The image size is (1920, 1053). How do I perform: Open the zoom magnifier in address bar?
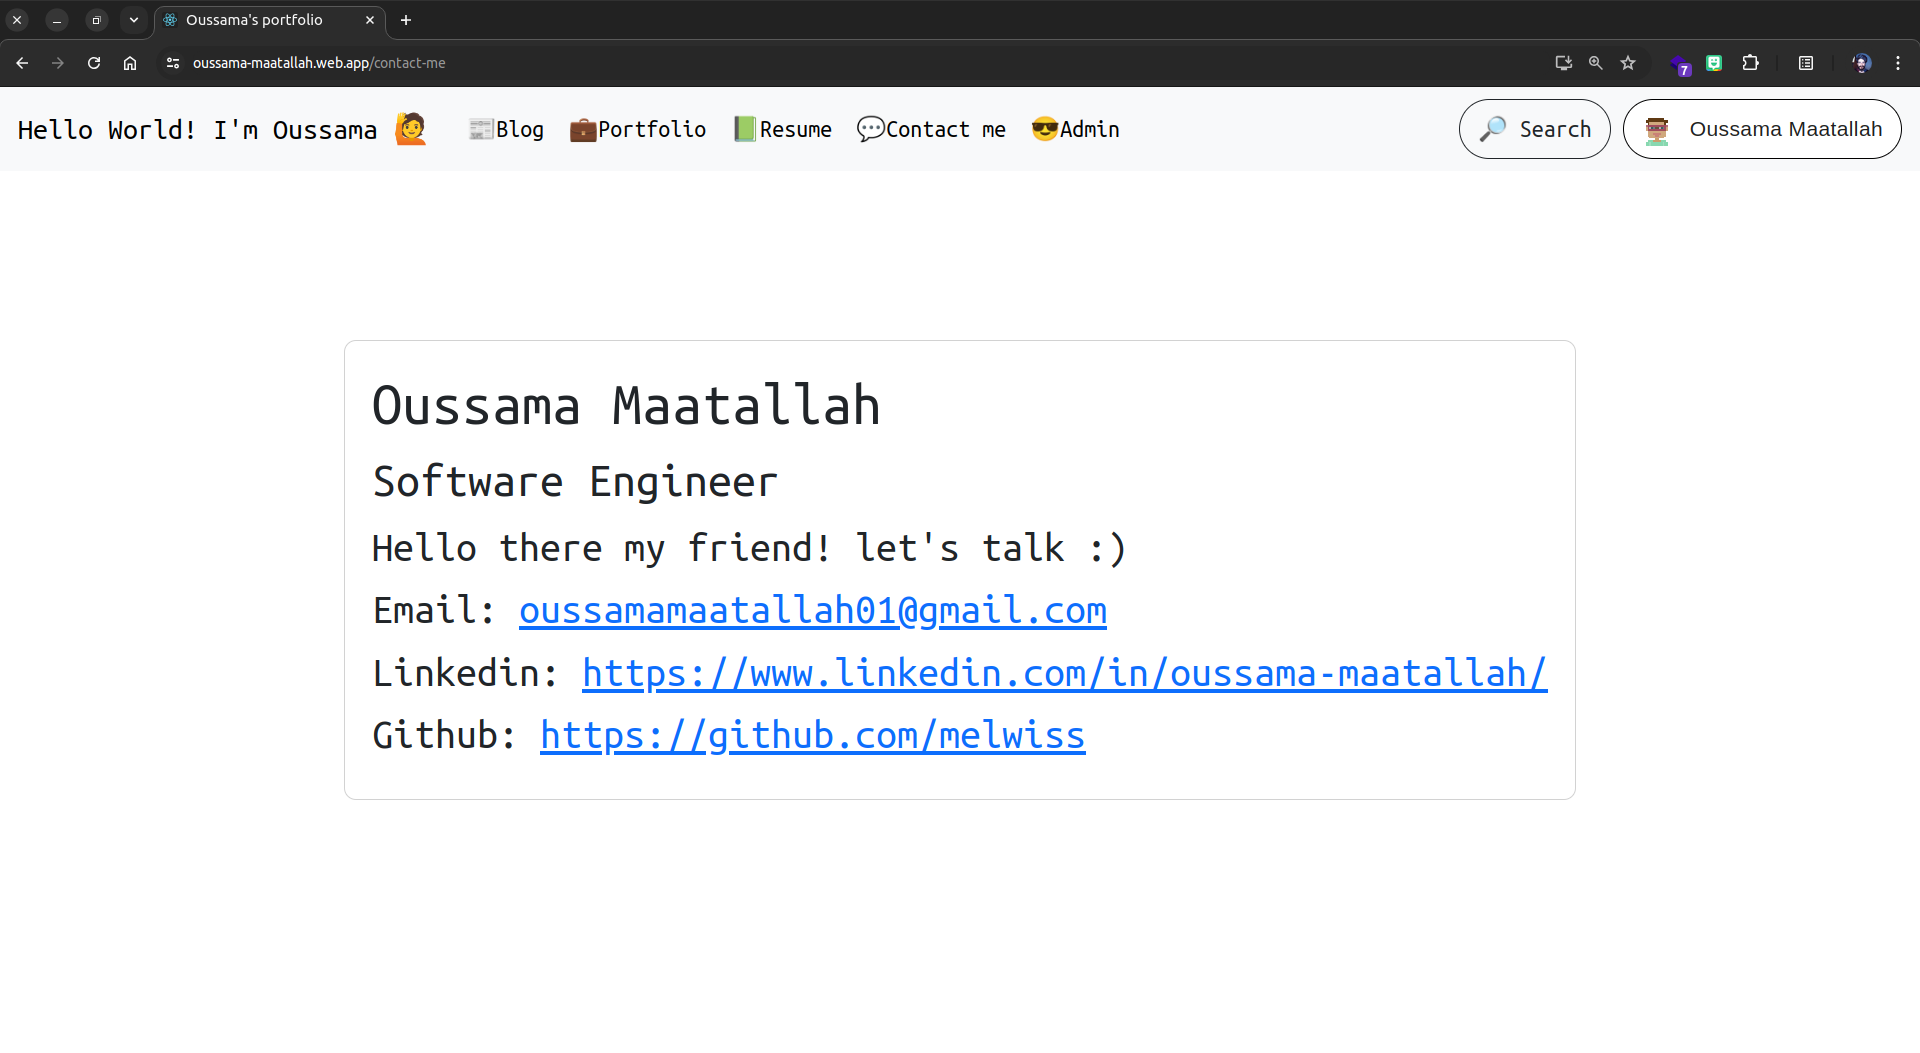point(1596,63)
